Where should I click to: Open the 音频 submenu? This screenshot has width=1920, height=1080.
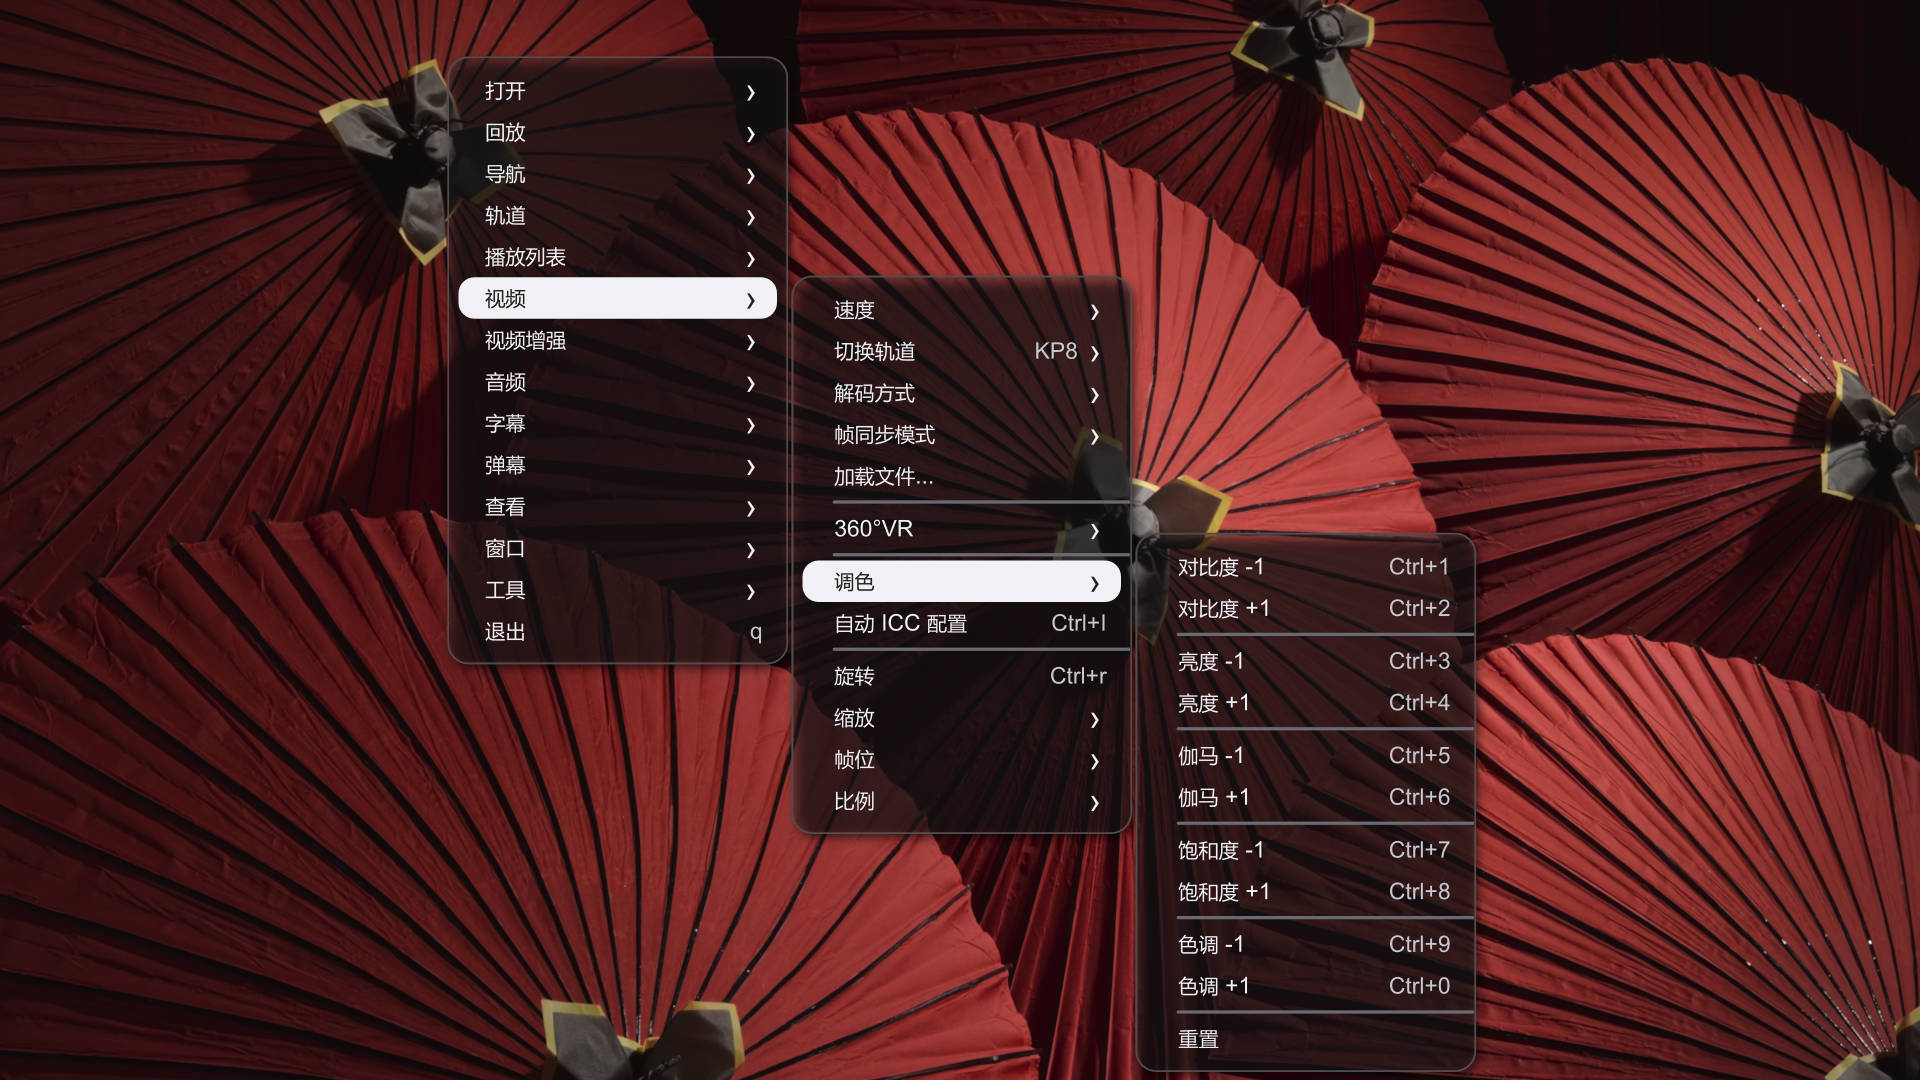click(x=617, y=382)
